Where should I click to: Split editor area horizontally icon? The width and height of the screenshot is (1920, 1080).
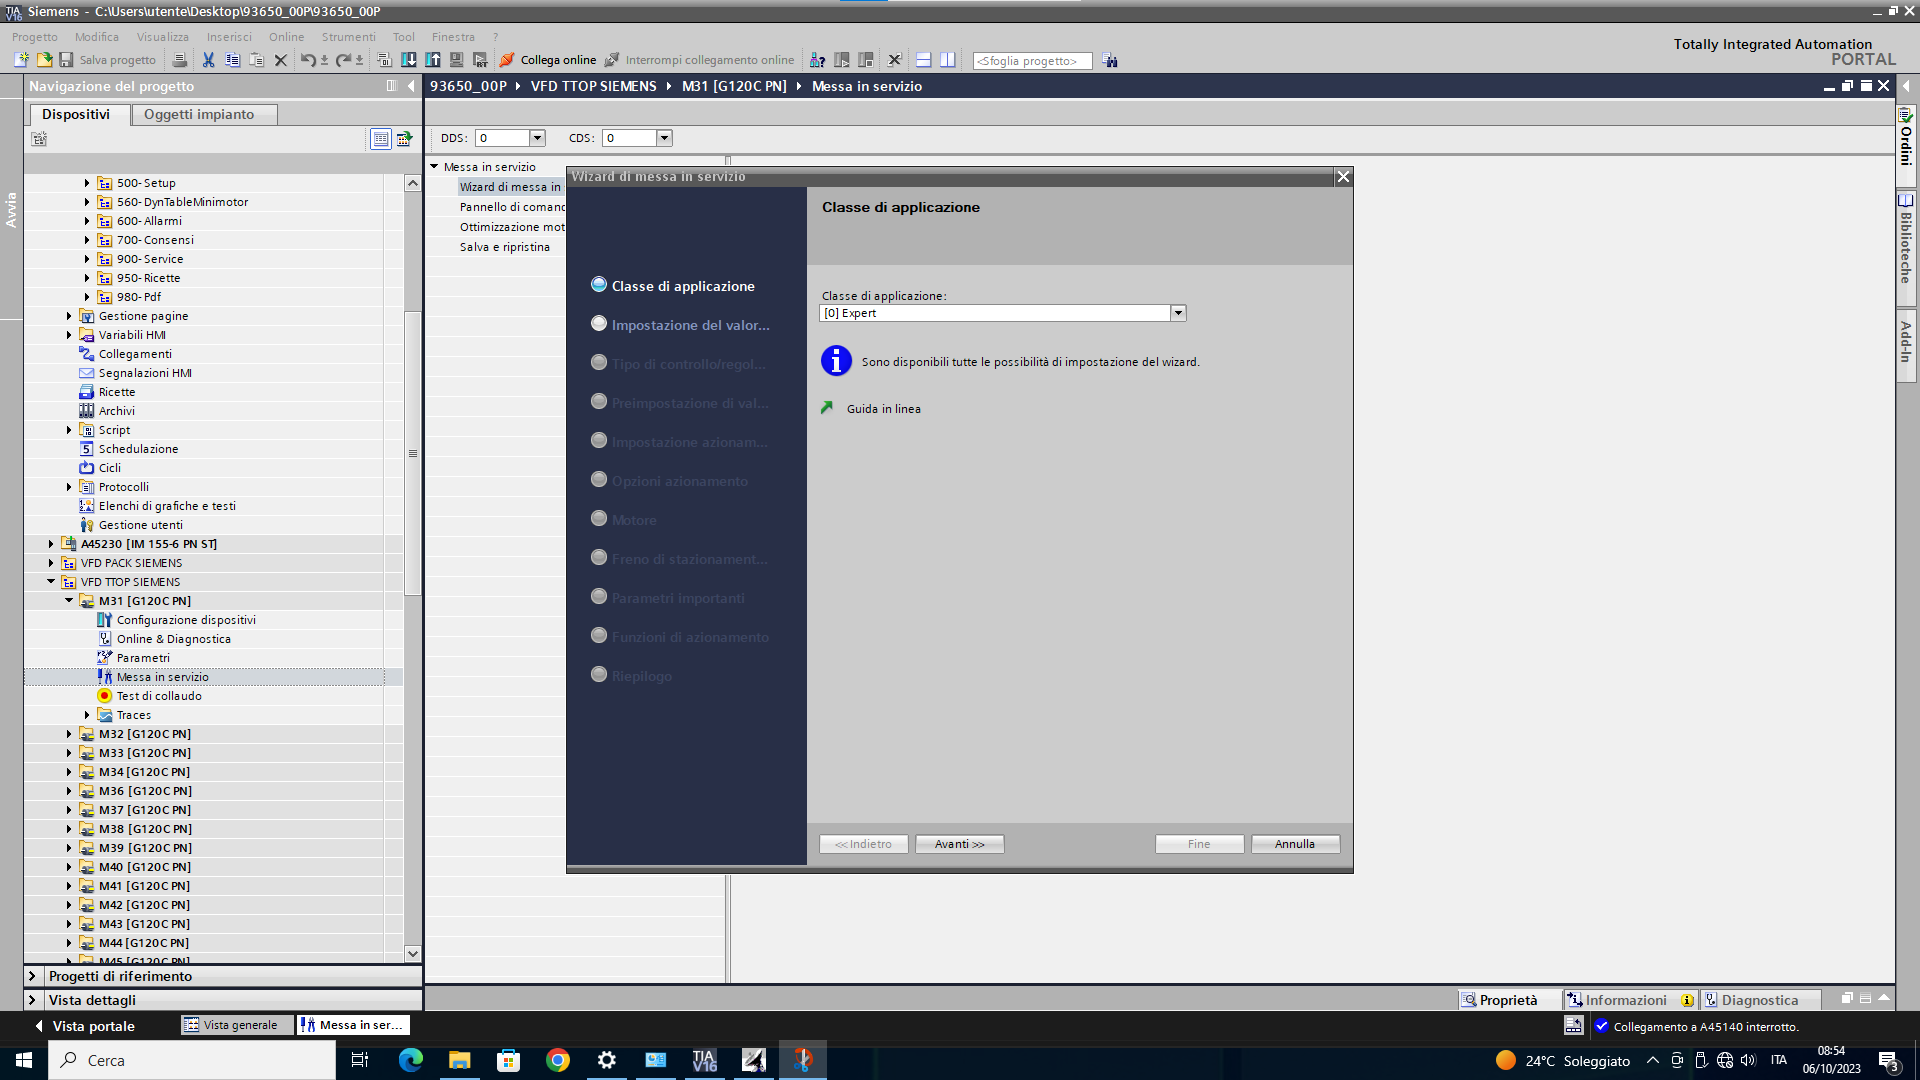(x=923, y=60)
